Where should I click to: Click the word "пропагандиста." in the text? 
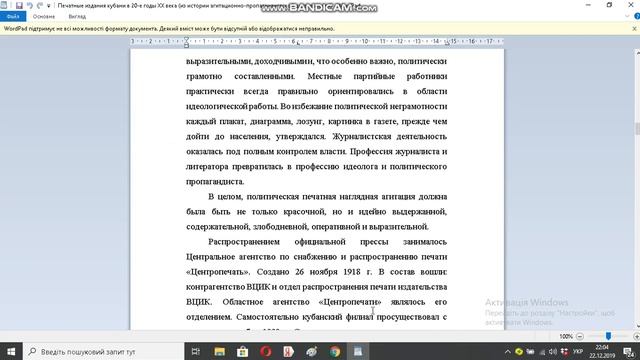point(215,182)
